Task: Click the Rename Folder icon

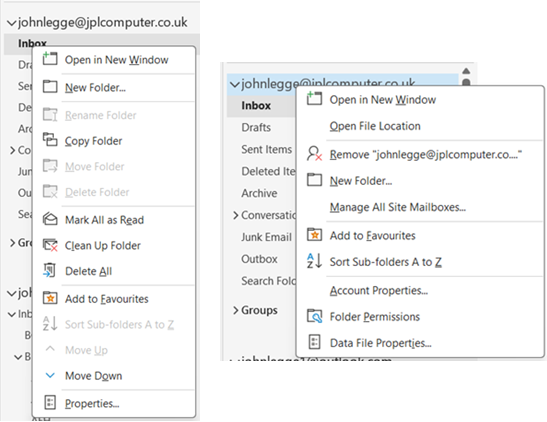Action: tap(50, 114)
